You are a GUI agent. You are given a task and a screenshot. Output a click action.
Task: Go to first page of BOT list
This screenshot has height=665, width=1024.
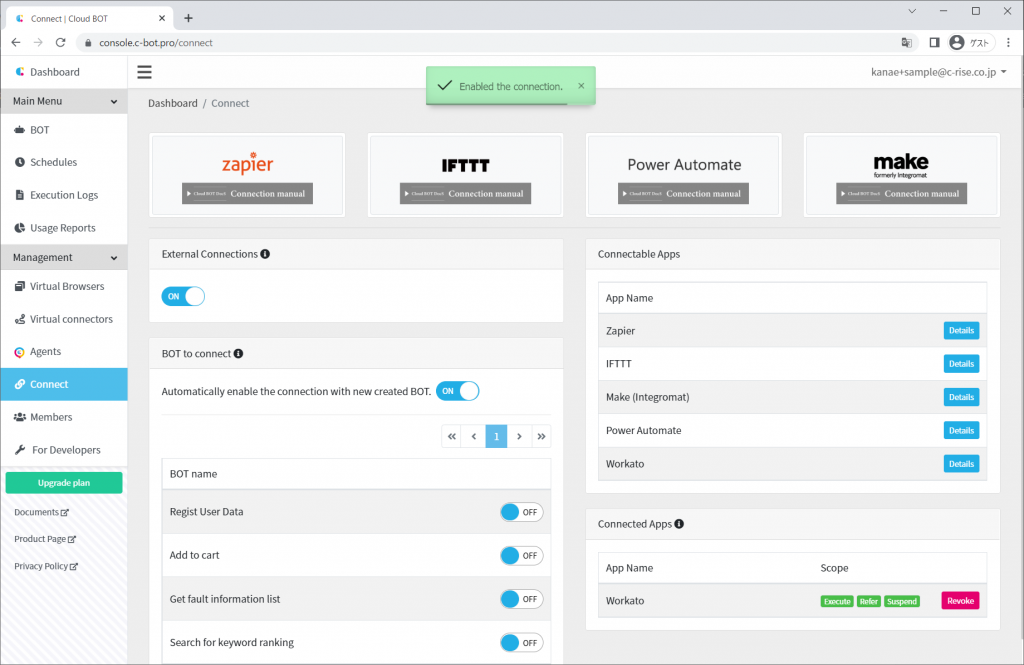pyautogui.click(x=452, y=436)
